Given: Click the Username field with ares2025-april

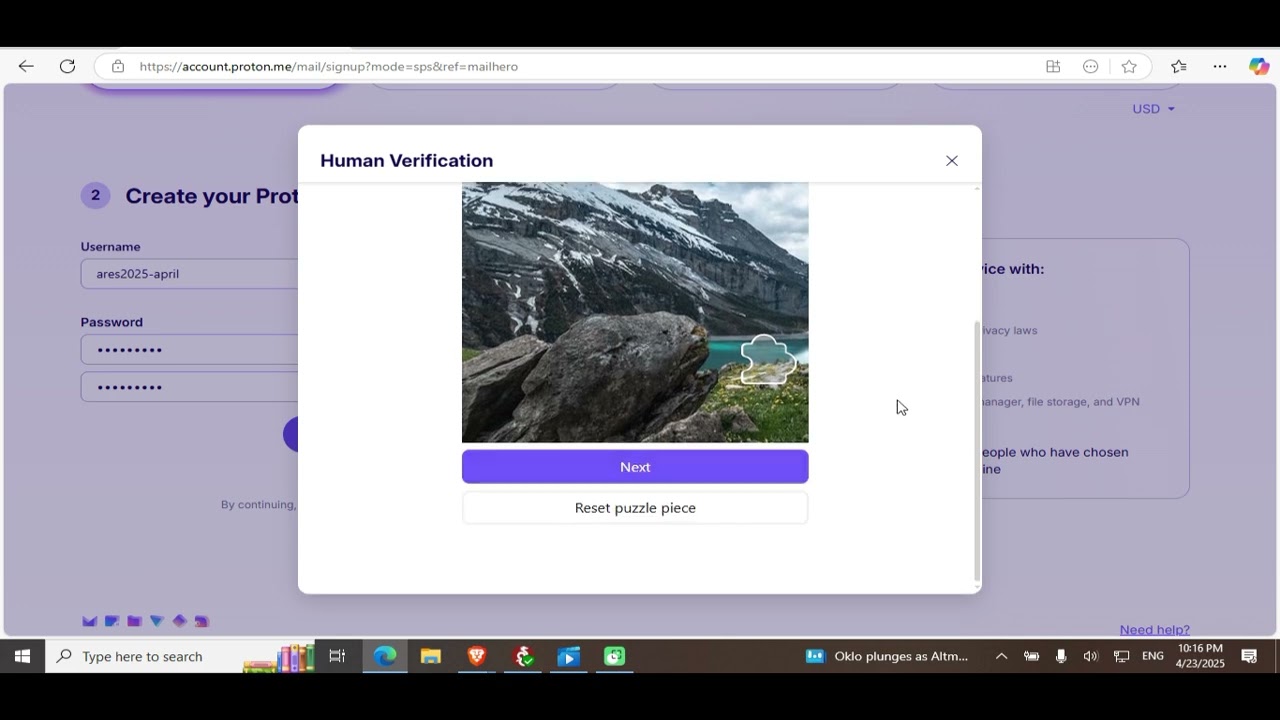Looking at the screenshot, I should (189, 274).
